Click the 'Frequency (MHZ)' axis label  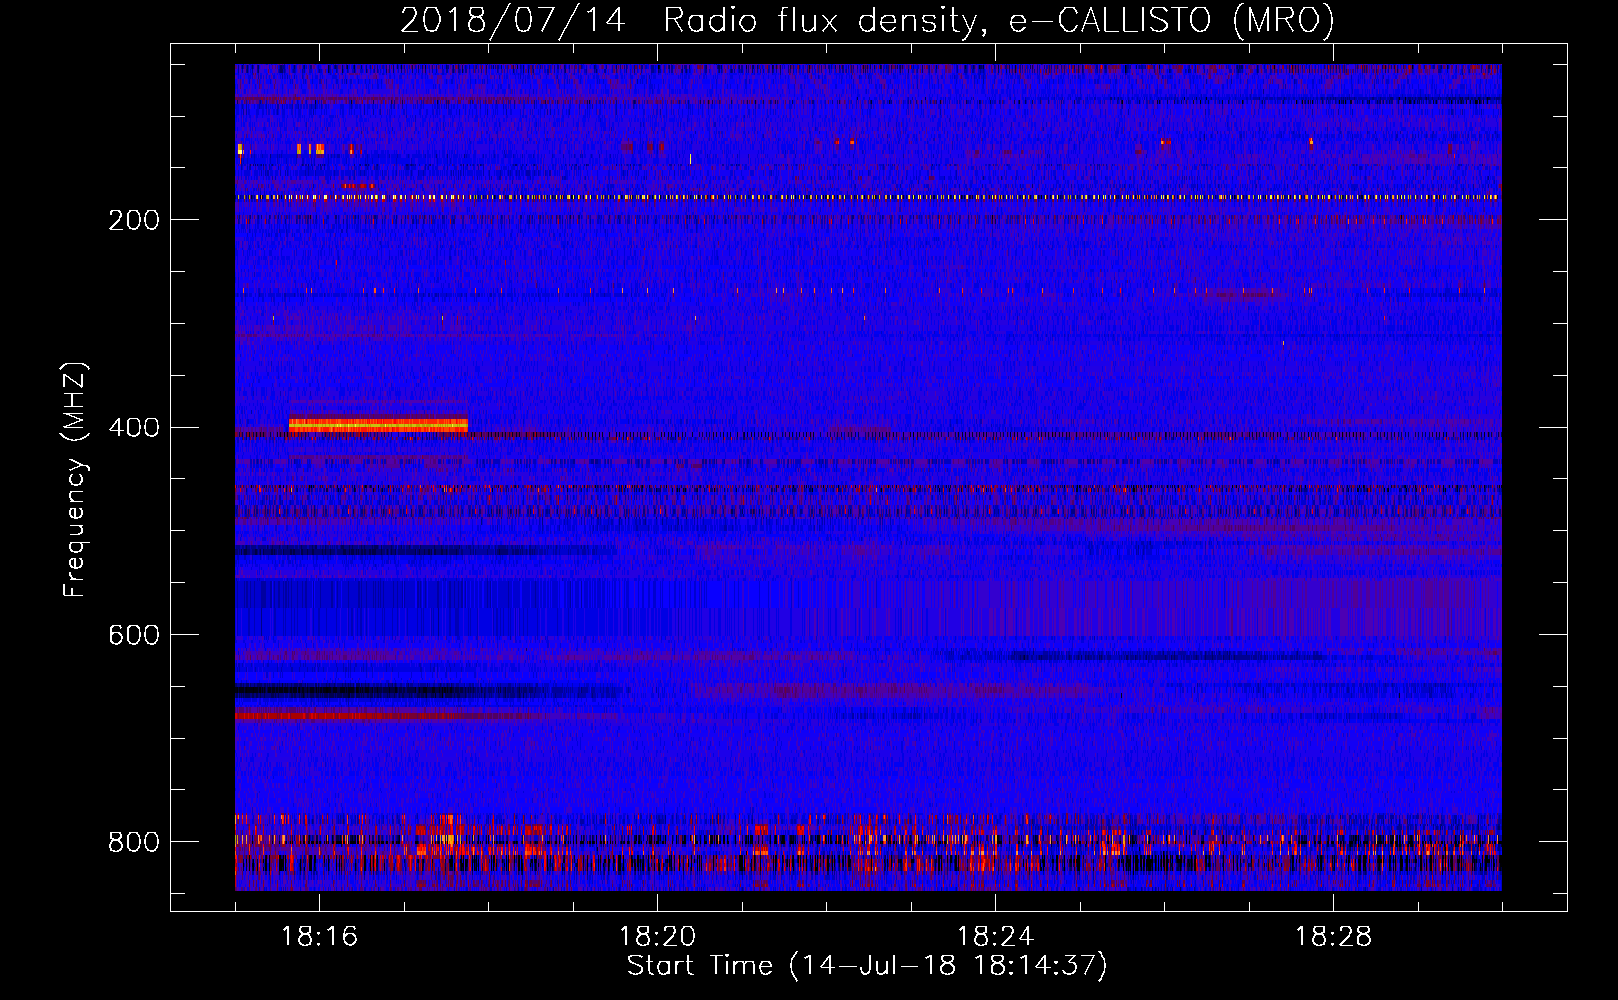(x=75, y=480)
